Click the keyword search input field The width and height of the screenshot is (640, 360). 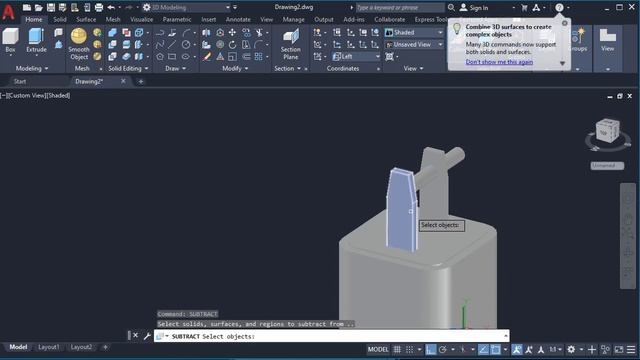coord(400,7)
